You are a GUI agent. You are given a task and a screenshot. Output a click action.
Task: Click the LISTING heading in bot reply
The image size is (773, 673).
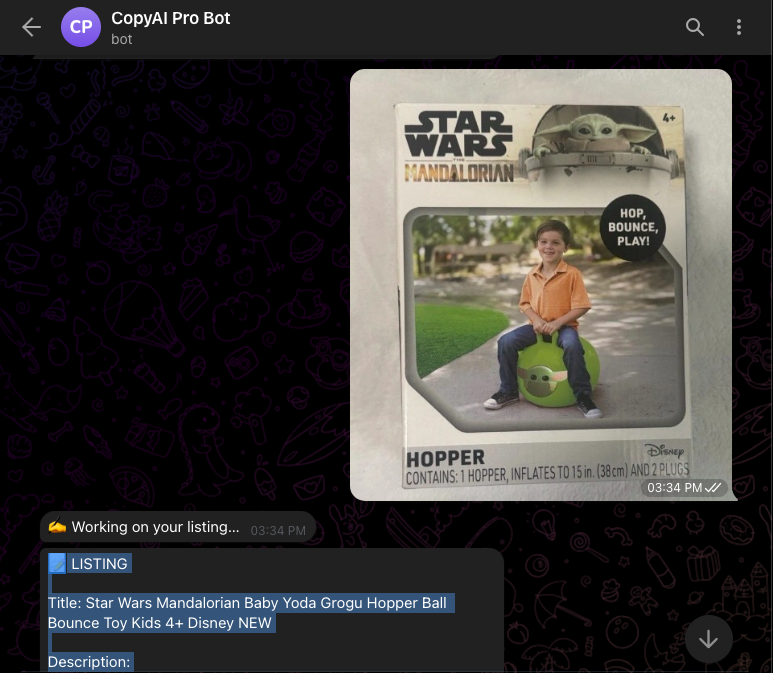[x=99, y=564]
